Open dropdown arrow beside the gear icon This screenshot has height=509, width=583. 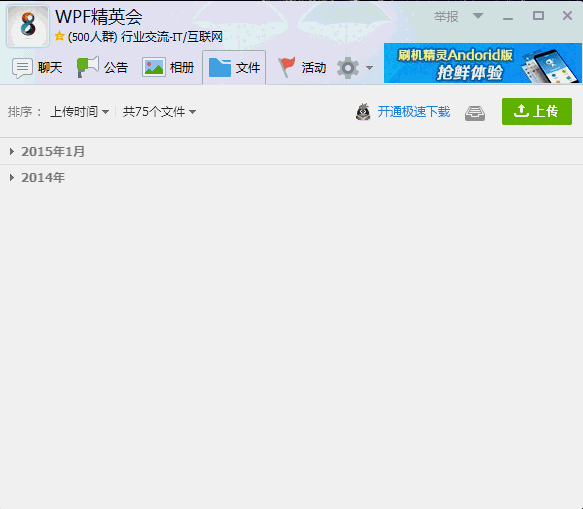369,68
